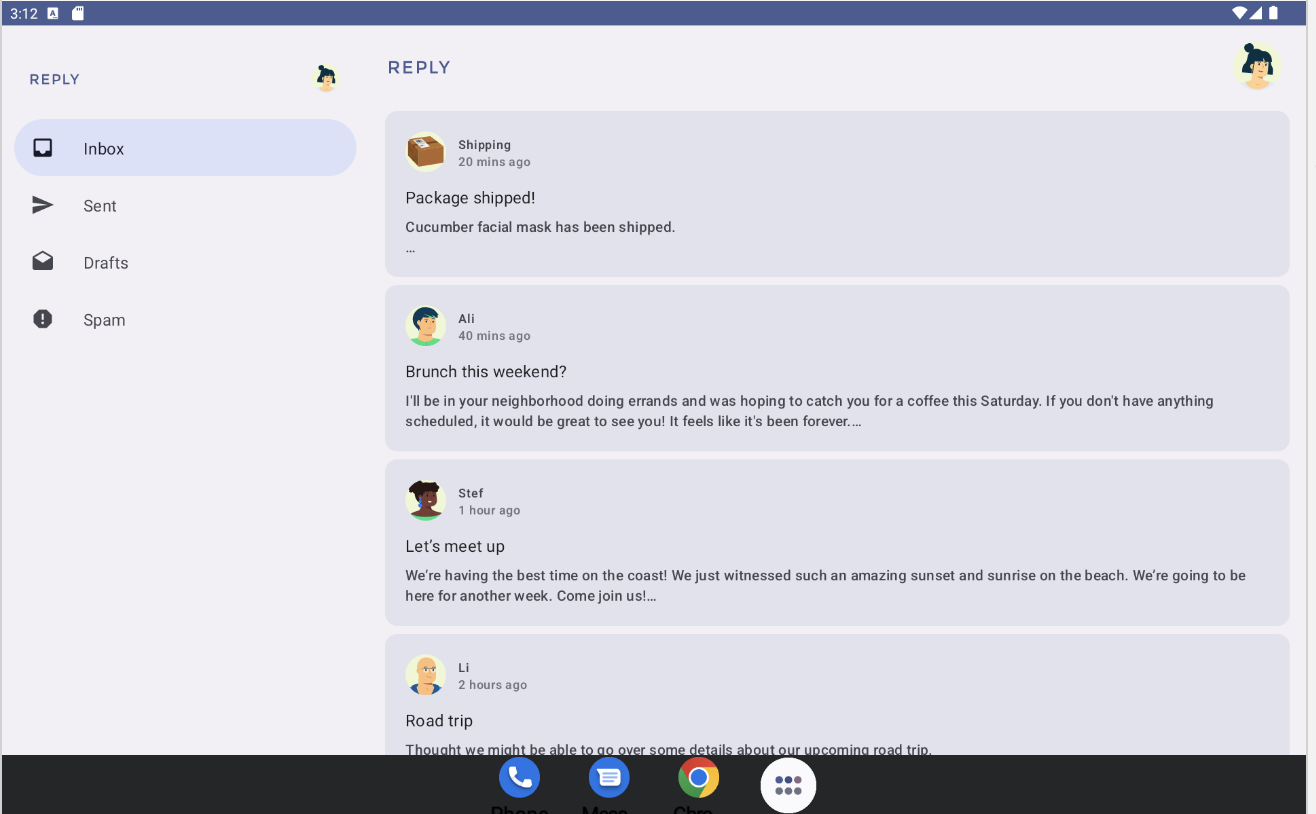Open the profile avatar at top right
The image size is (1316, 814).
click(x=1258, y=65)
